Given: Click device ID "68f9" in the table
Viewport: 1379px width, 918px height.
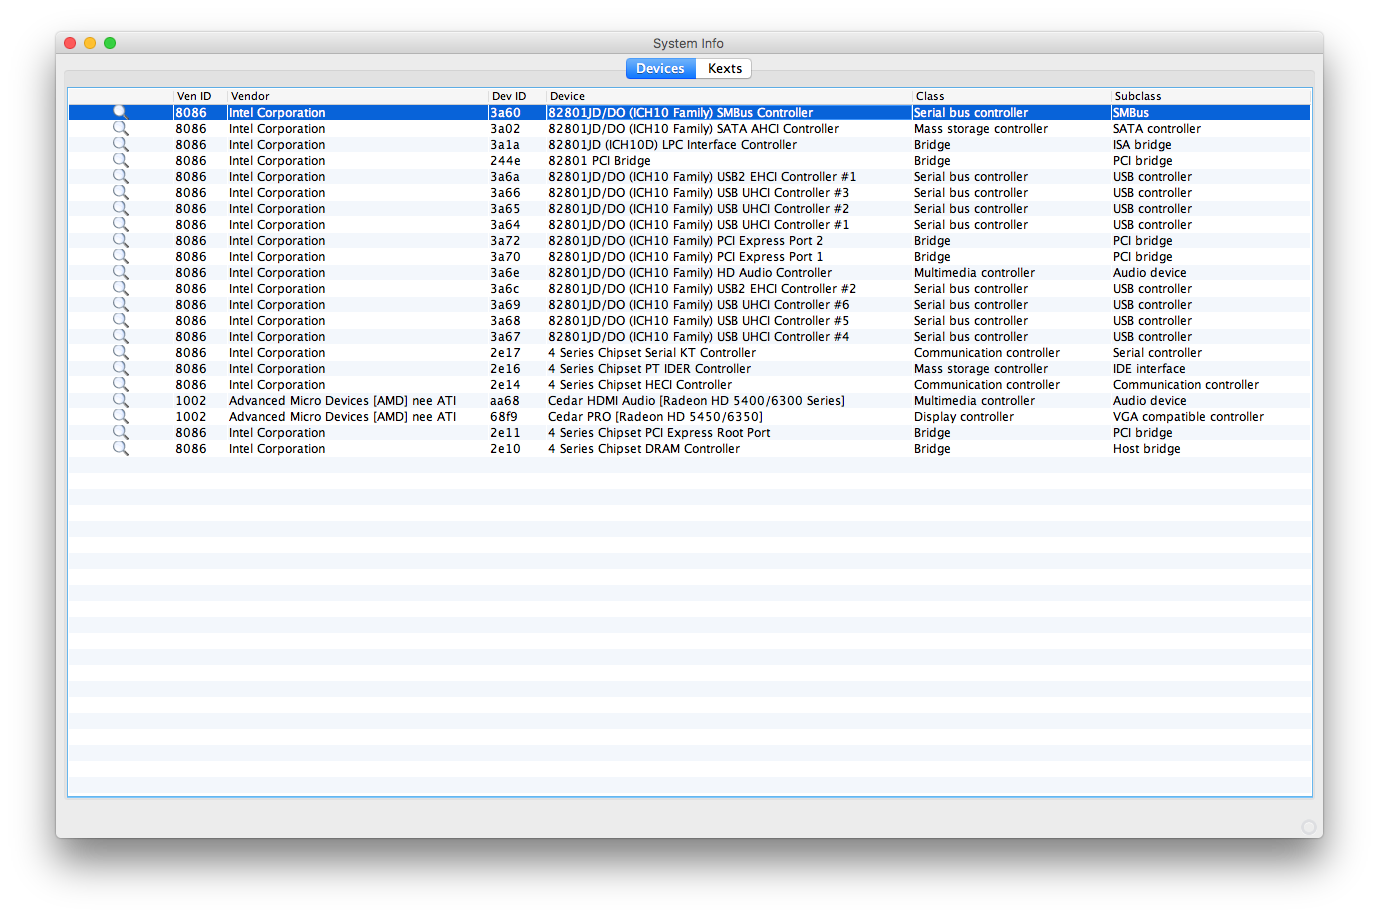Looking at the screenshot, I should coord(504,417).
